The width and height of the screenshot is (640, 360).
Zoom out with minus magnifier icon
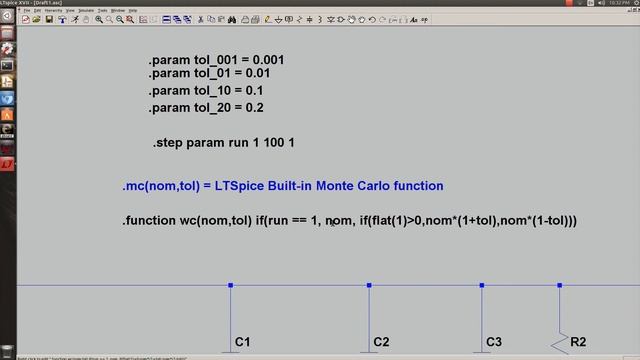120,20
